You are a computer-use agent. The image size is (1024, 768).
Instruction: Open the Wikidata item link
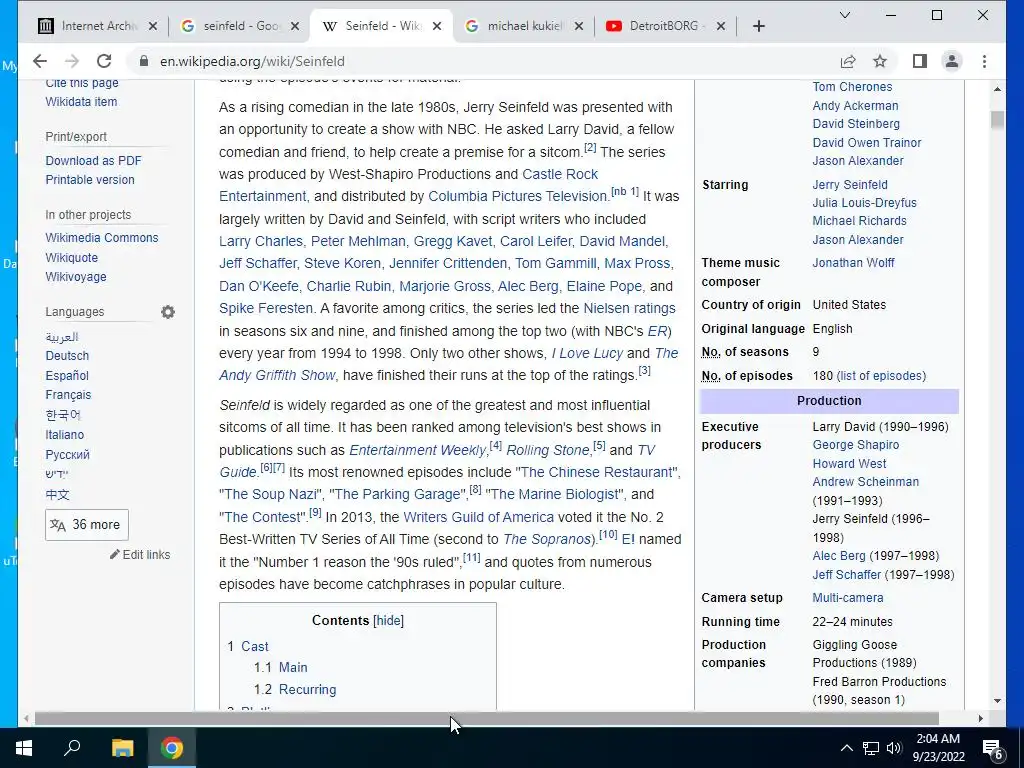(x=81, y=102)
